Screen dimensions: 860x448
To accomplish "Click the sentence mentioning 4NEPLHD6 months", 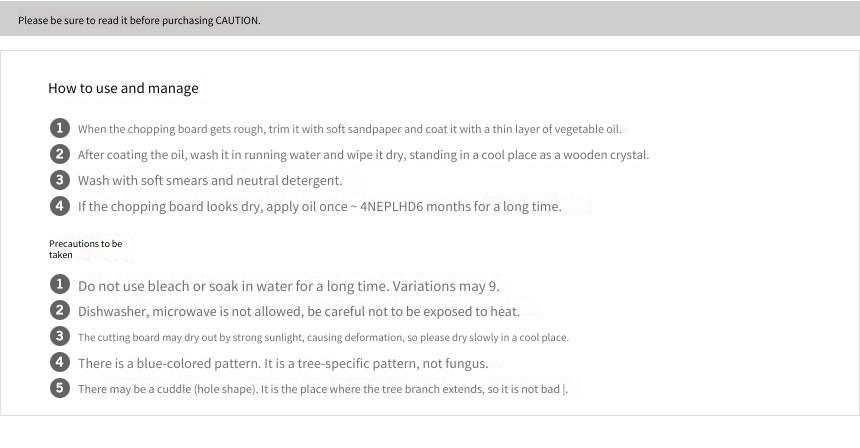I will point(320,207).
